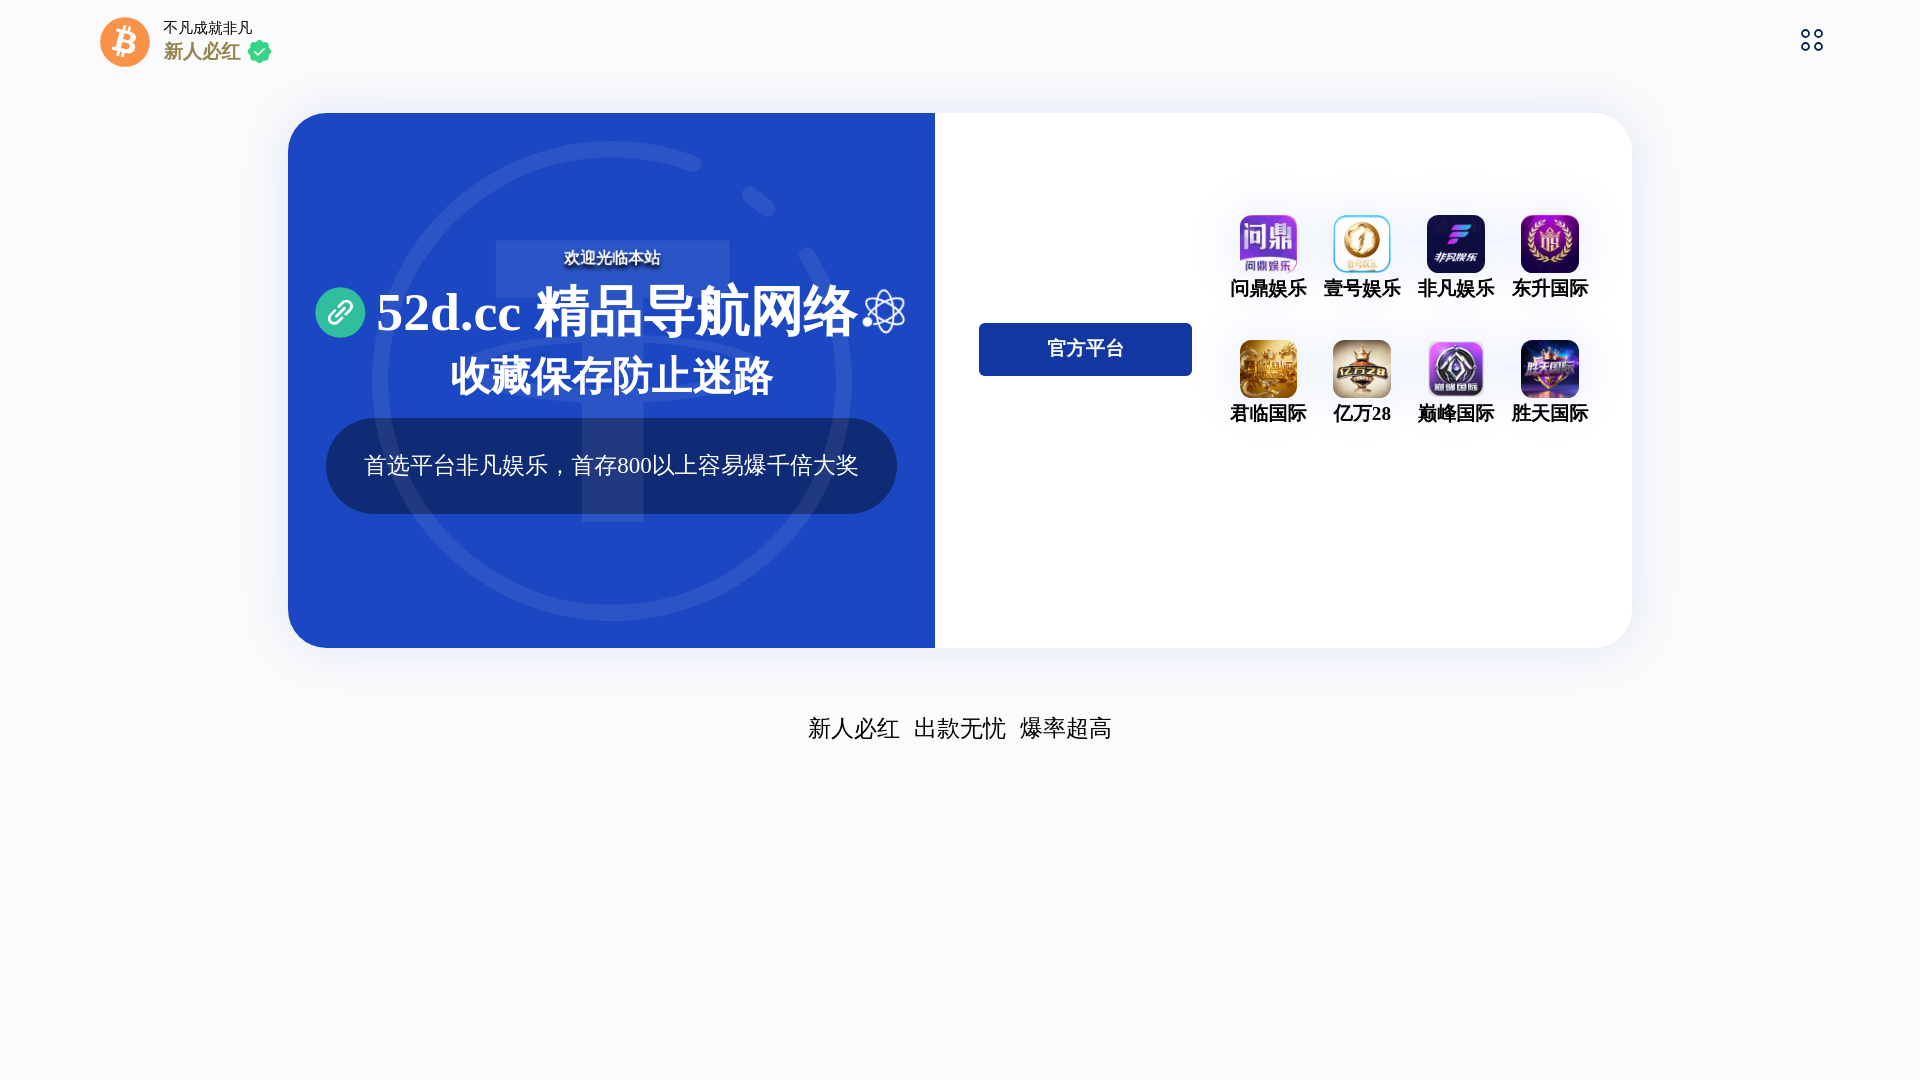Click the 收藏保存防止迷路 heading
Viewport: 1920px width, 1080px height.
coord(611,377)
